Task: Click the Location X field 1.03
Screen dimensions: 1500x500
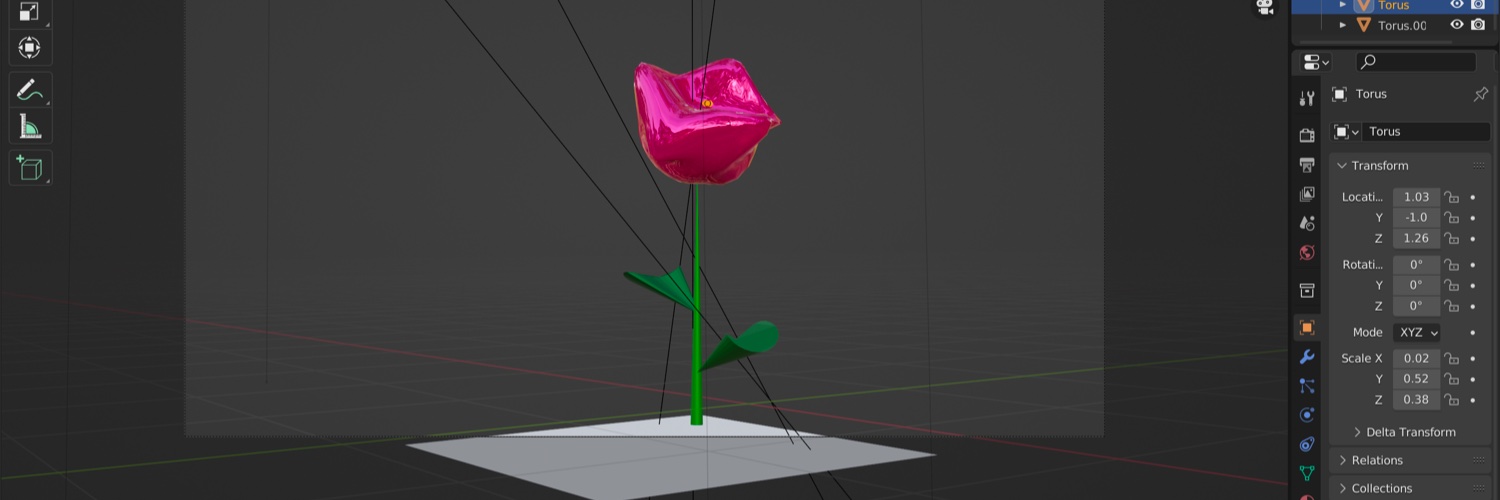Action: (1417, 197)
